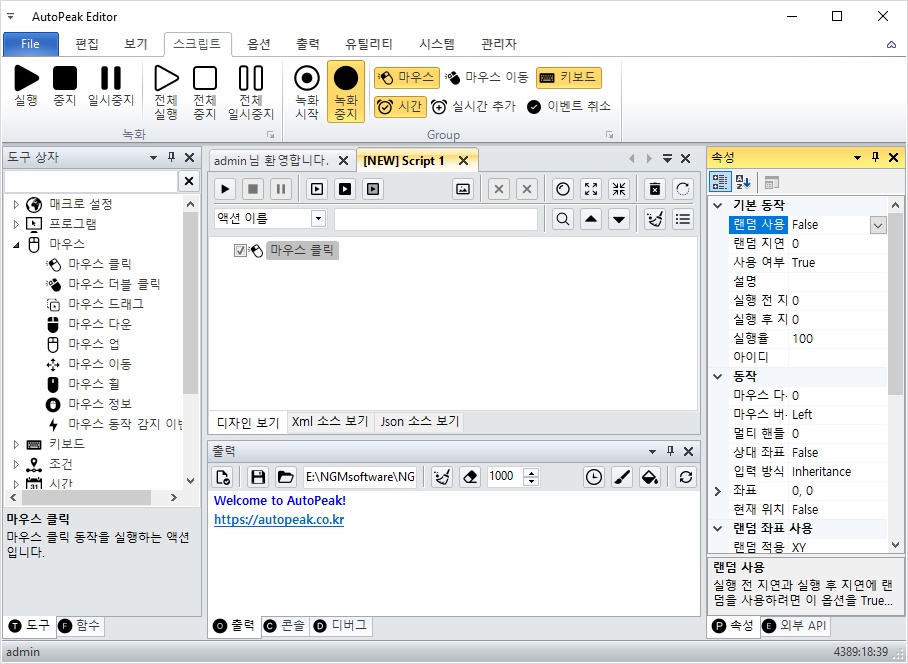Click the collapse-all arrows icon in script toolbar
908x664 pixels.
coord(619,189)
